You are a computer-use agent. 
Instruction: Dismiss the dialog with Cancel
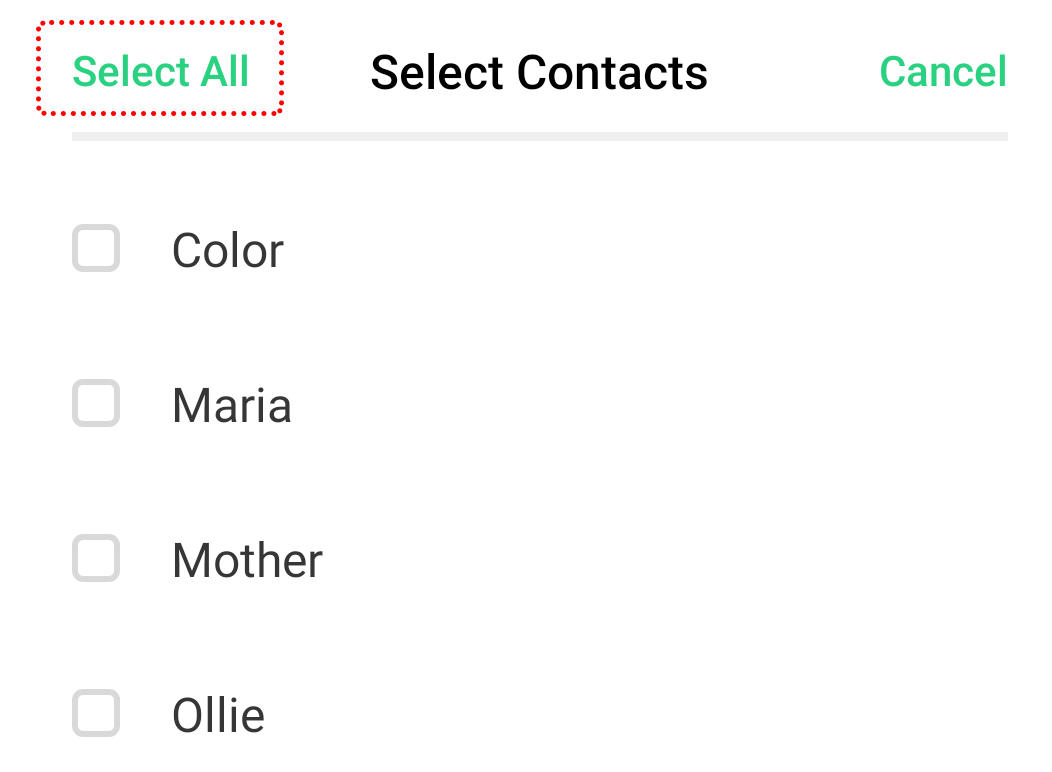942,72
